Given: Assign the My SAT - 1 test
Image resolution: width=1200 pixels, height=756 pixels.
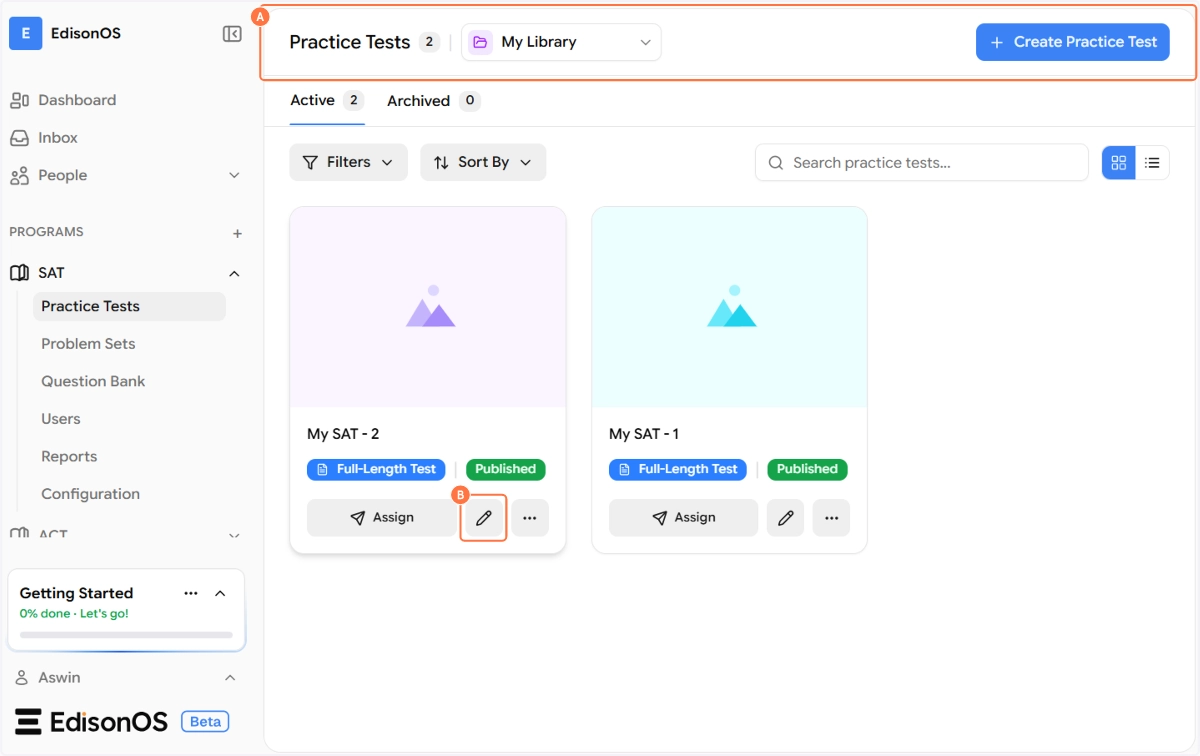Looking at the screenshot, I should pyautogui.click(x=683, y=518).
